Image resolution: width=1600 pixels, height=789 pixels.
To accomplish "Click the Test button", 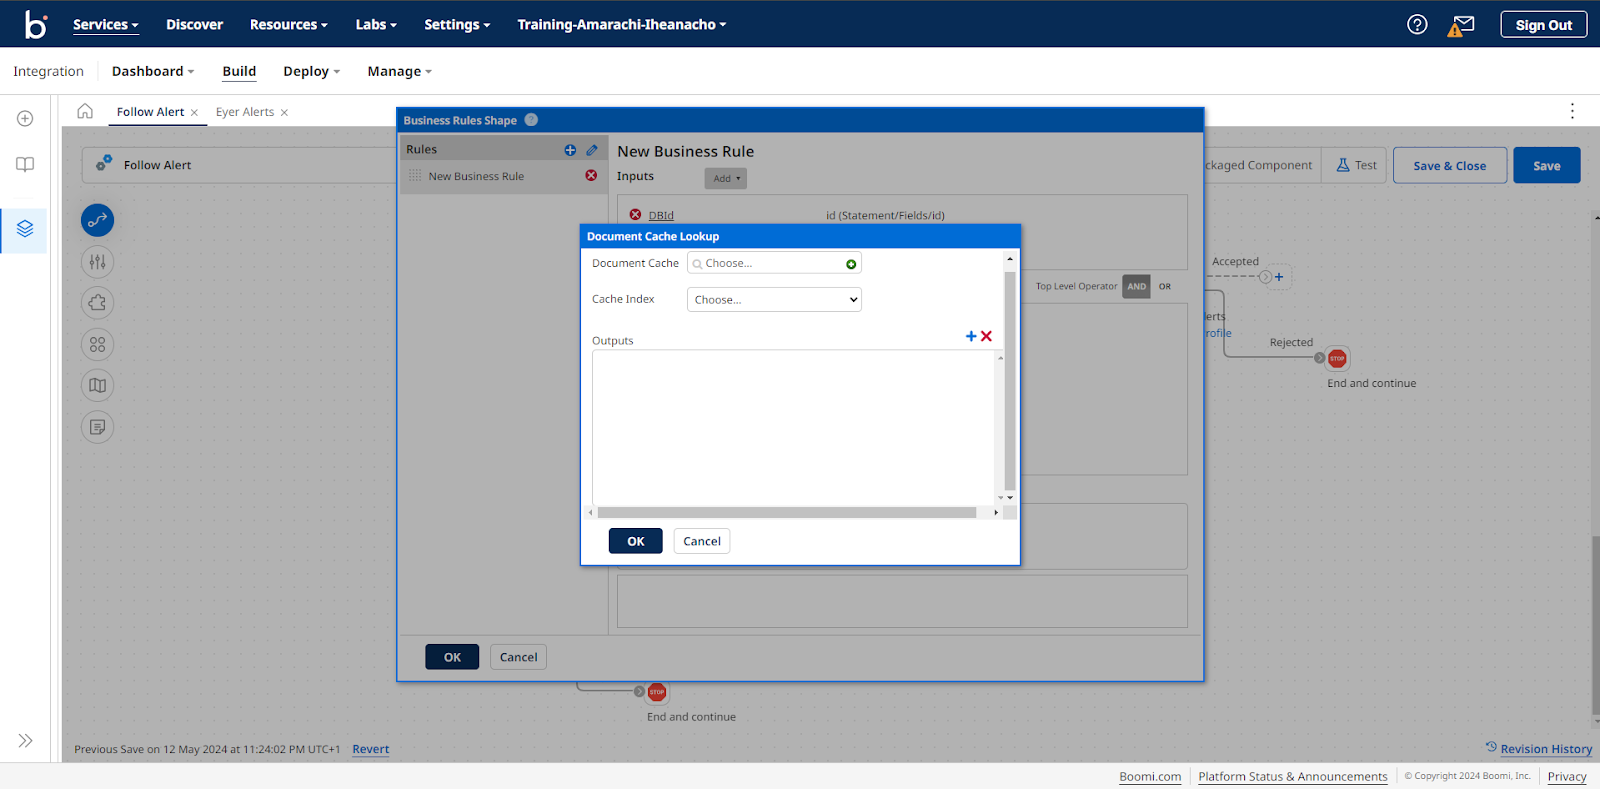I will (x=1356, y=165).
